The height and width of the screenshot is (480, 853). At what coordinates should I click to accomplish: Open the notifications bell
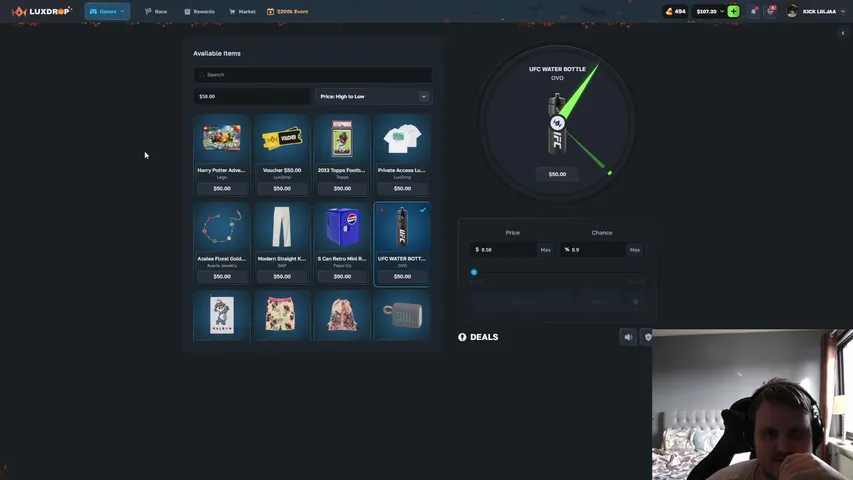[753, 11]
